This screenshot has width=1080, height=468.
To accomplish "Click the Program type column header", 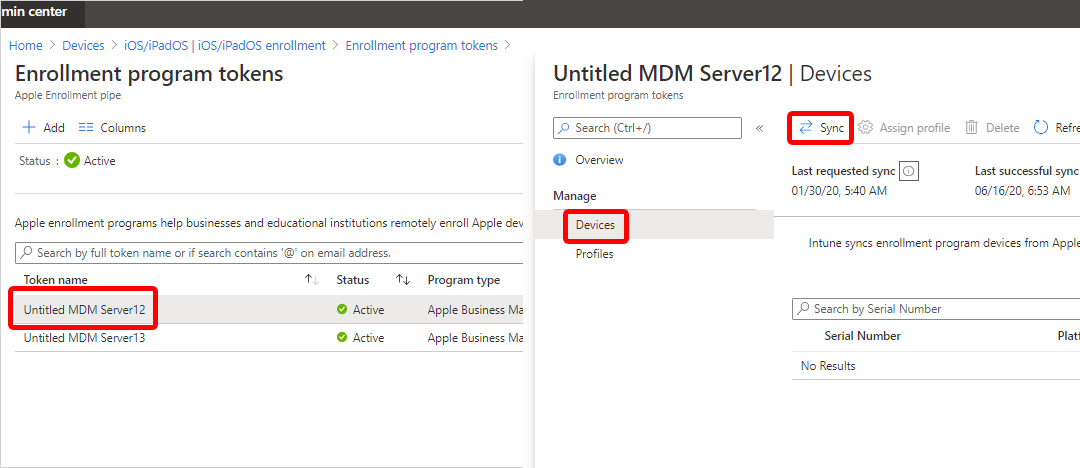I will [x=464, y=280].
